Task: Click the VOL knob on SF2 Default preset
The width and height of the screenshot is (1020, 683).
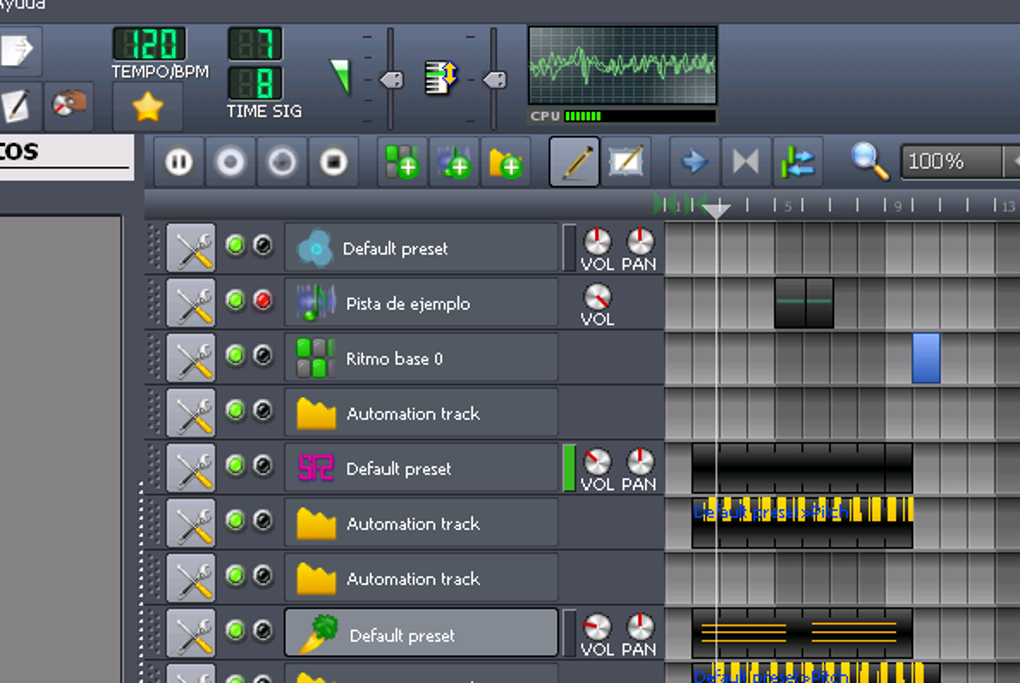Action: (x=597, y=462)
